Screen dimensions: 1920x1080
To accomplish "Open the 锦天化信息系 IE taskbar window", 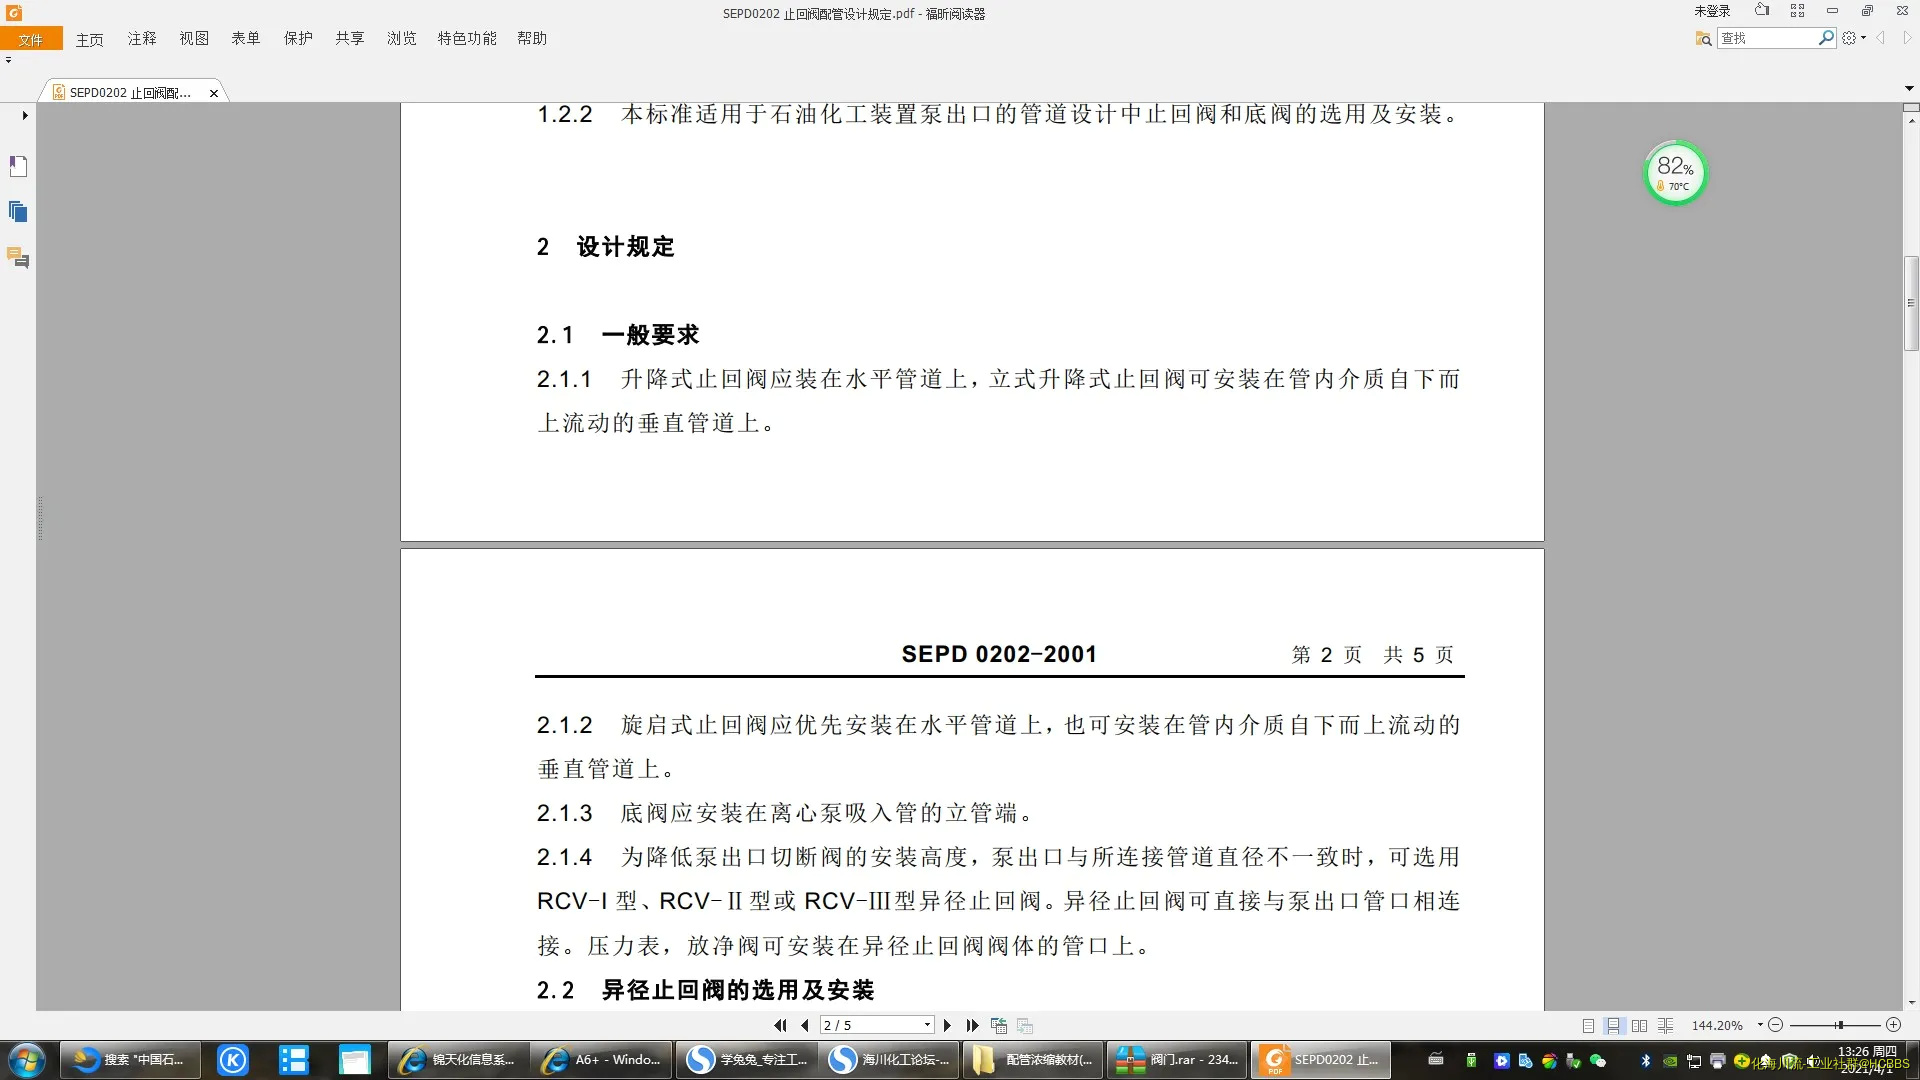I will pos(458,1060).
